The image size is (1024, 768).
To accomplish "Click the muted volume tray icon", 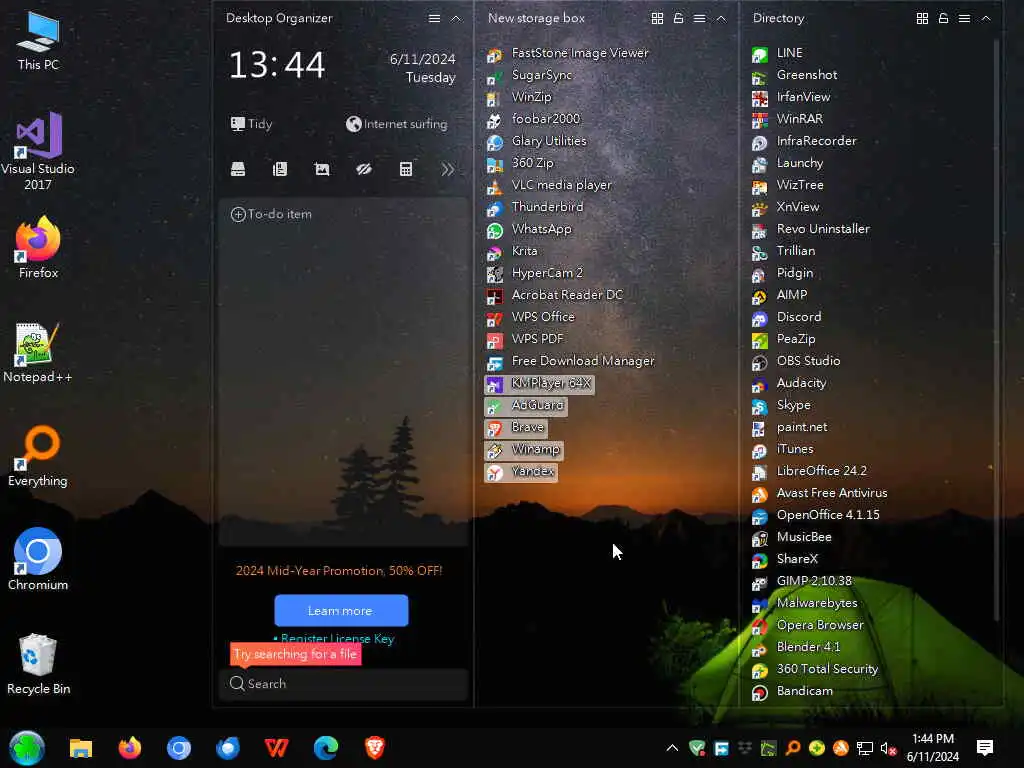I will 888,748.
